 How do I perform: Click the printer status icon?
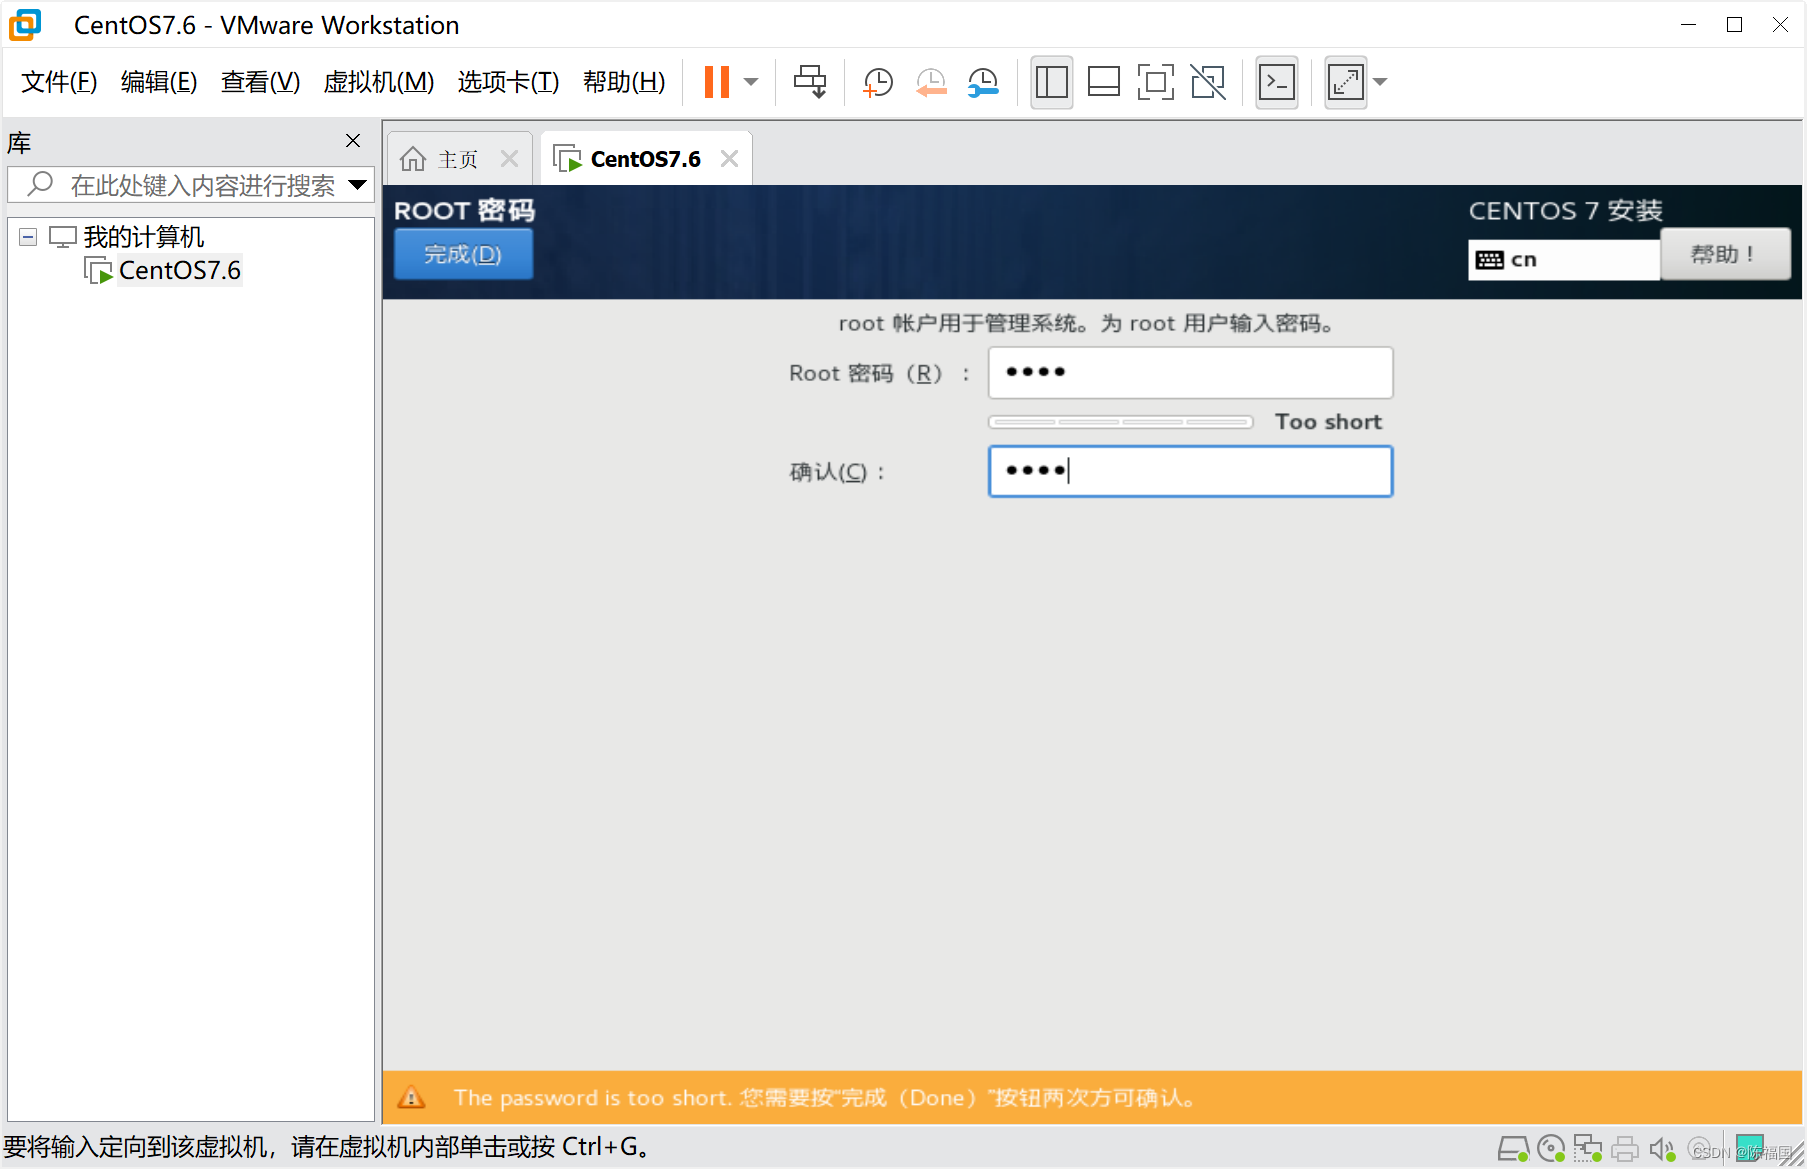(1625, 1149)
